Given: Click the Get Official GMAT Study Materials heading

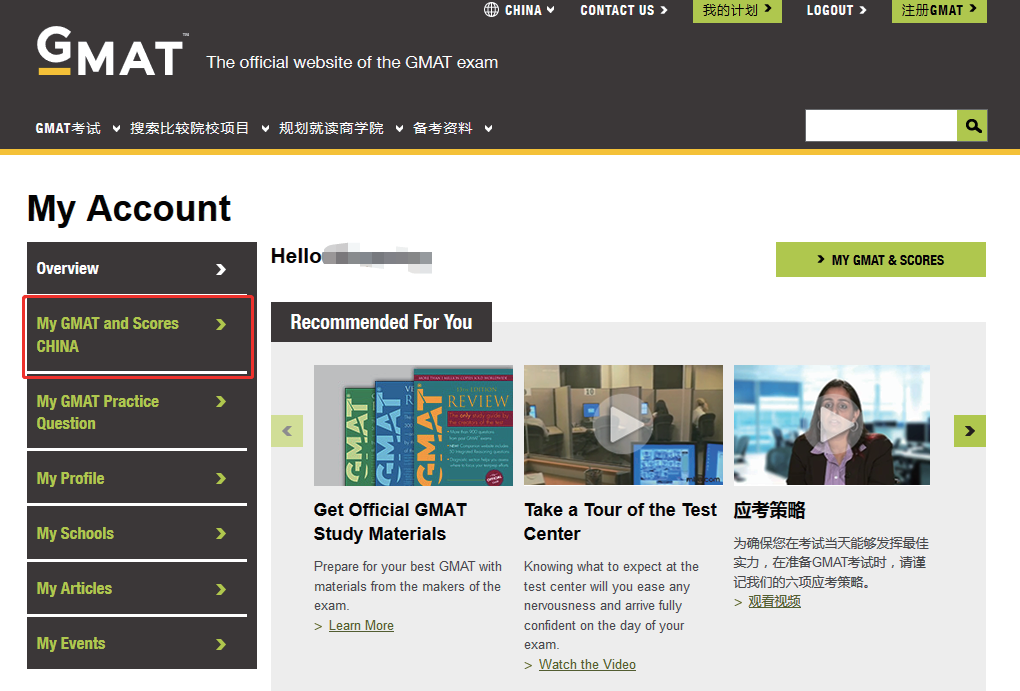Looking at the screenshot, I should point(390,522).
